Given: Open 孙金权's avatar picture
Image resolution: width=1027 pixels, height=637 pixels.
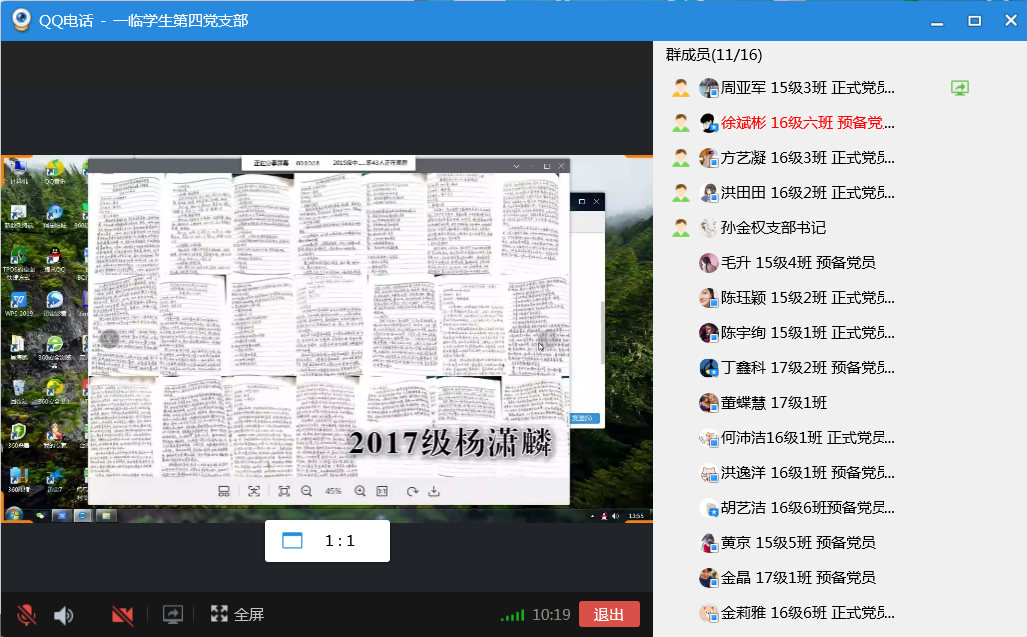Looking at the screenshot, I should [x=709, y=228].
